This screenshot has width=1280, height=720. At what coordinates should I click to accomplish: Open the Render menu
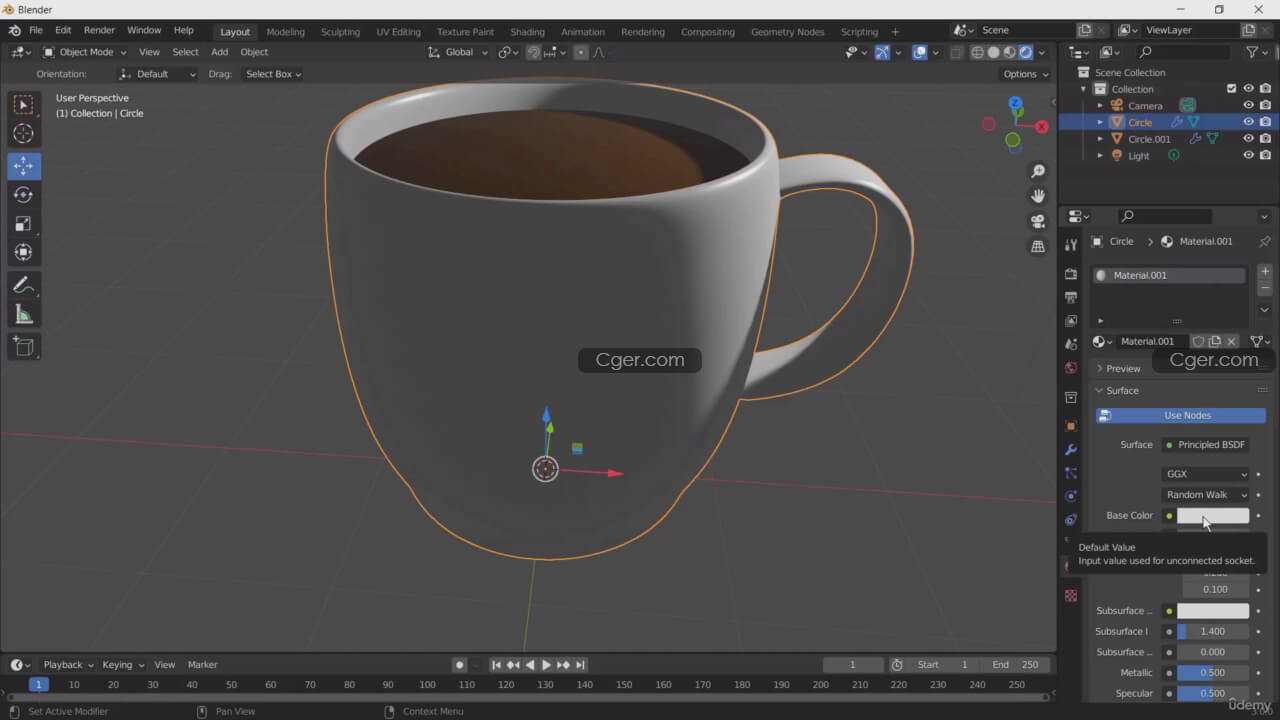pyautogui.click(x=99, y=31)
